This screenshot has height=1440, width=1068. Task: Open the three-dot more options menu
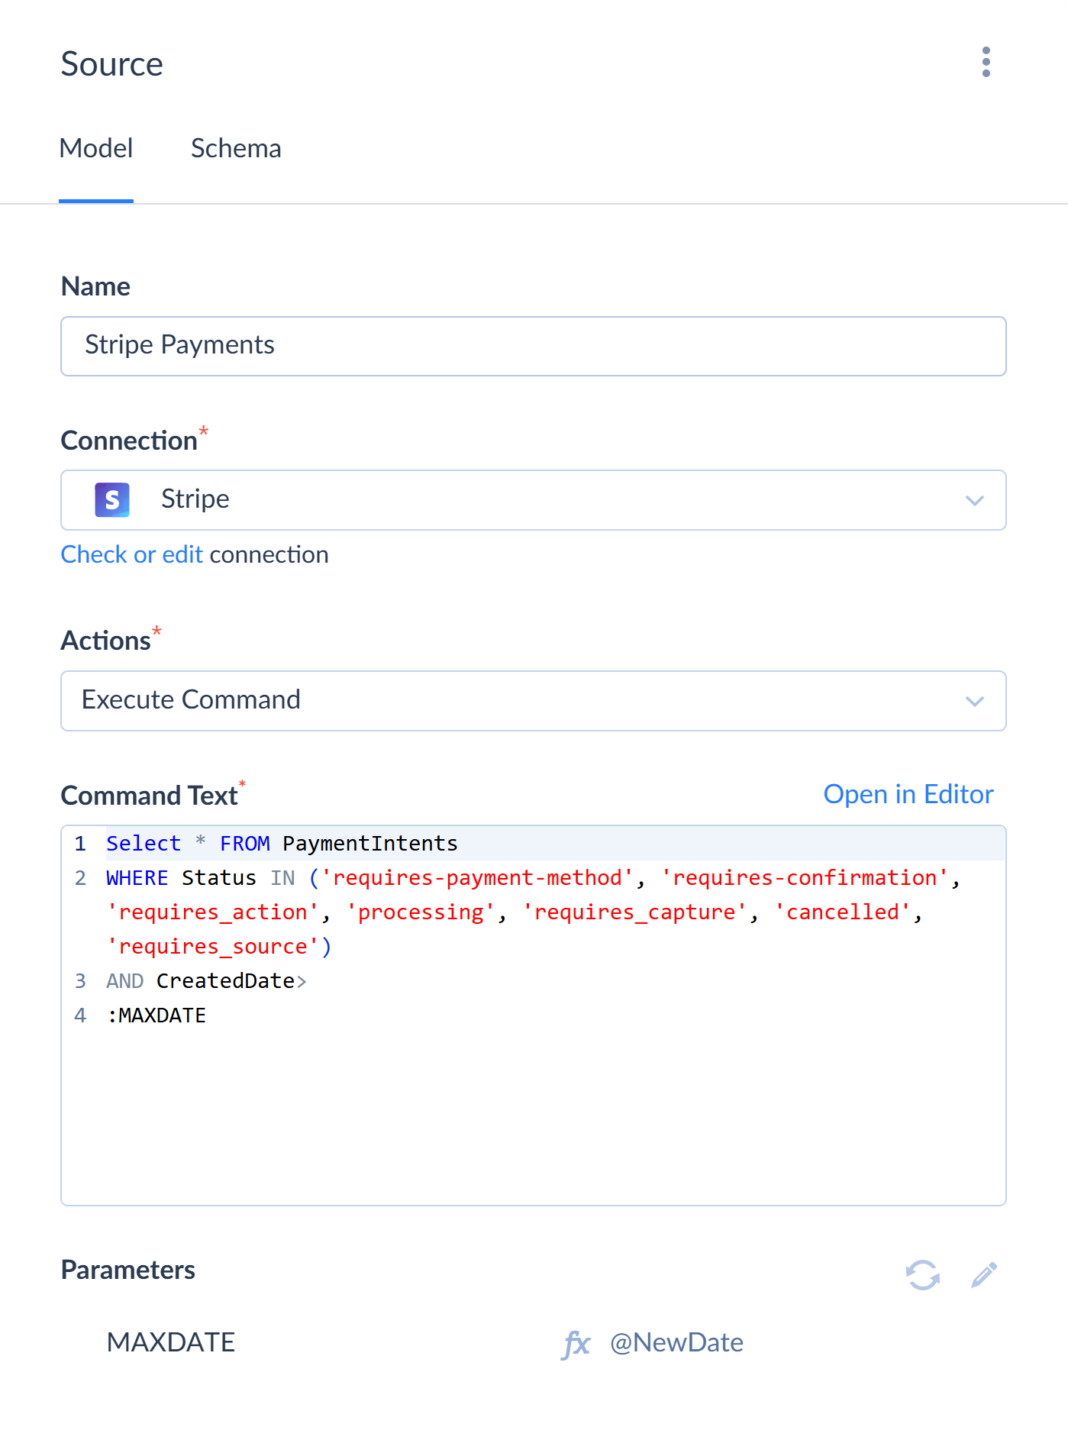[x=986, y=62]
